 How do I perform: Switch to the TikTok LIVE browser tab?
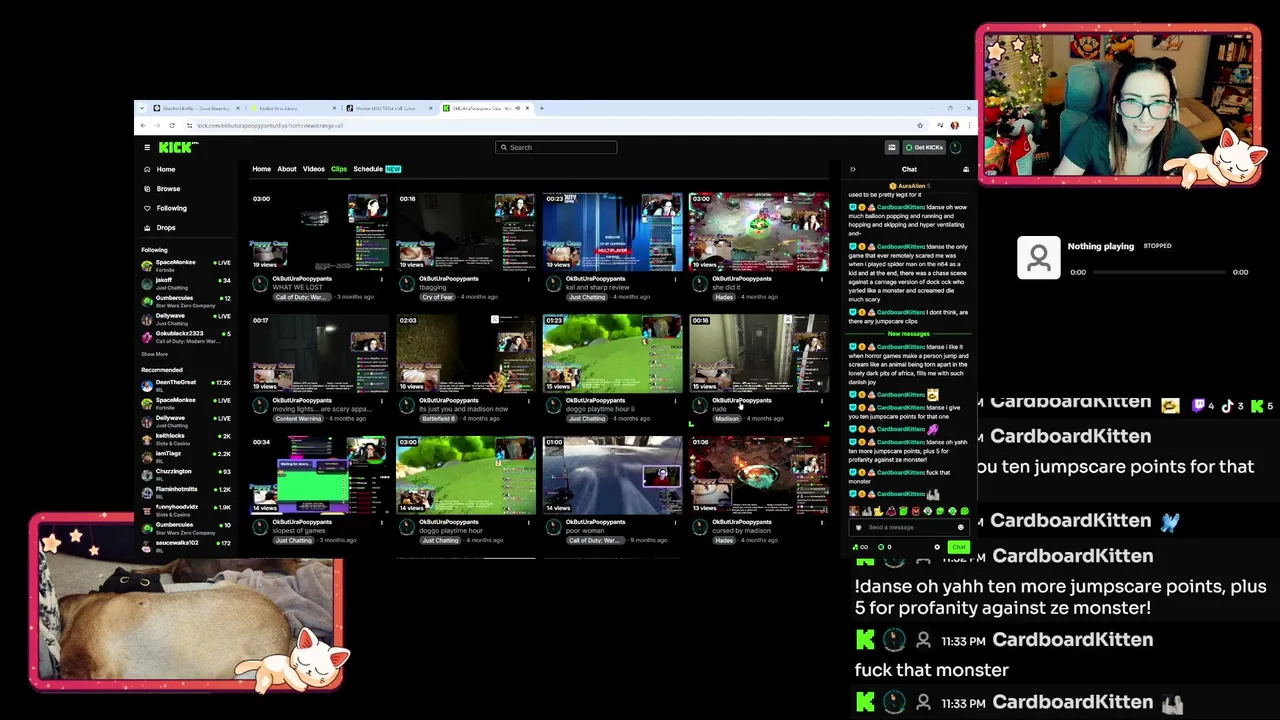point(389,108)
